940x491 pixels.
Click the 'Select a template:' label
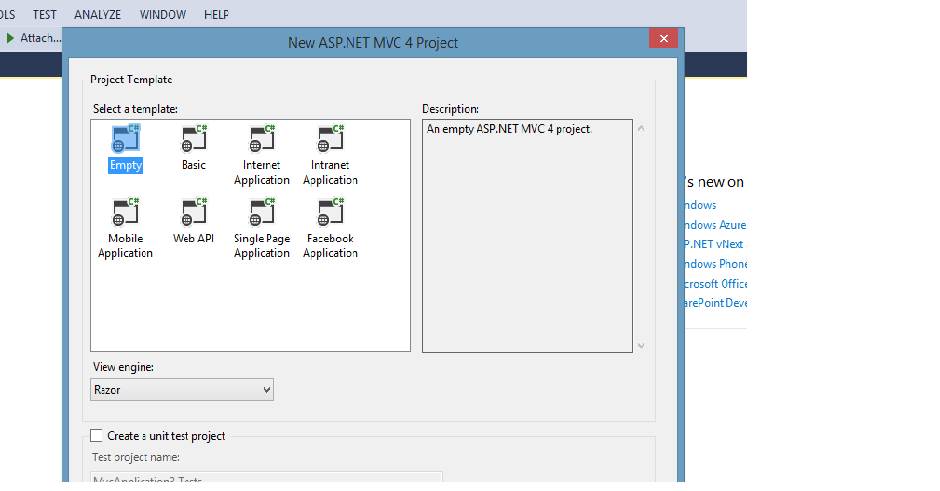tap(135, 109)
